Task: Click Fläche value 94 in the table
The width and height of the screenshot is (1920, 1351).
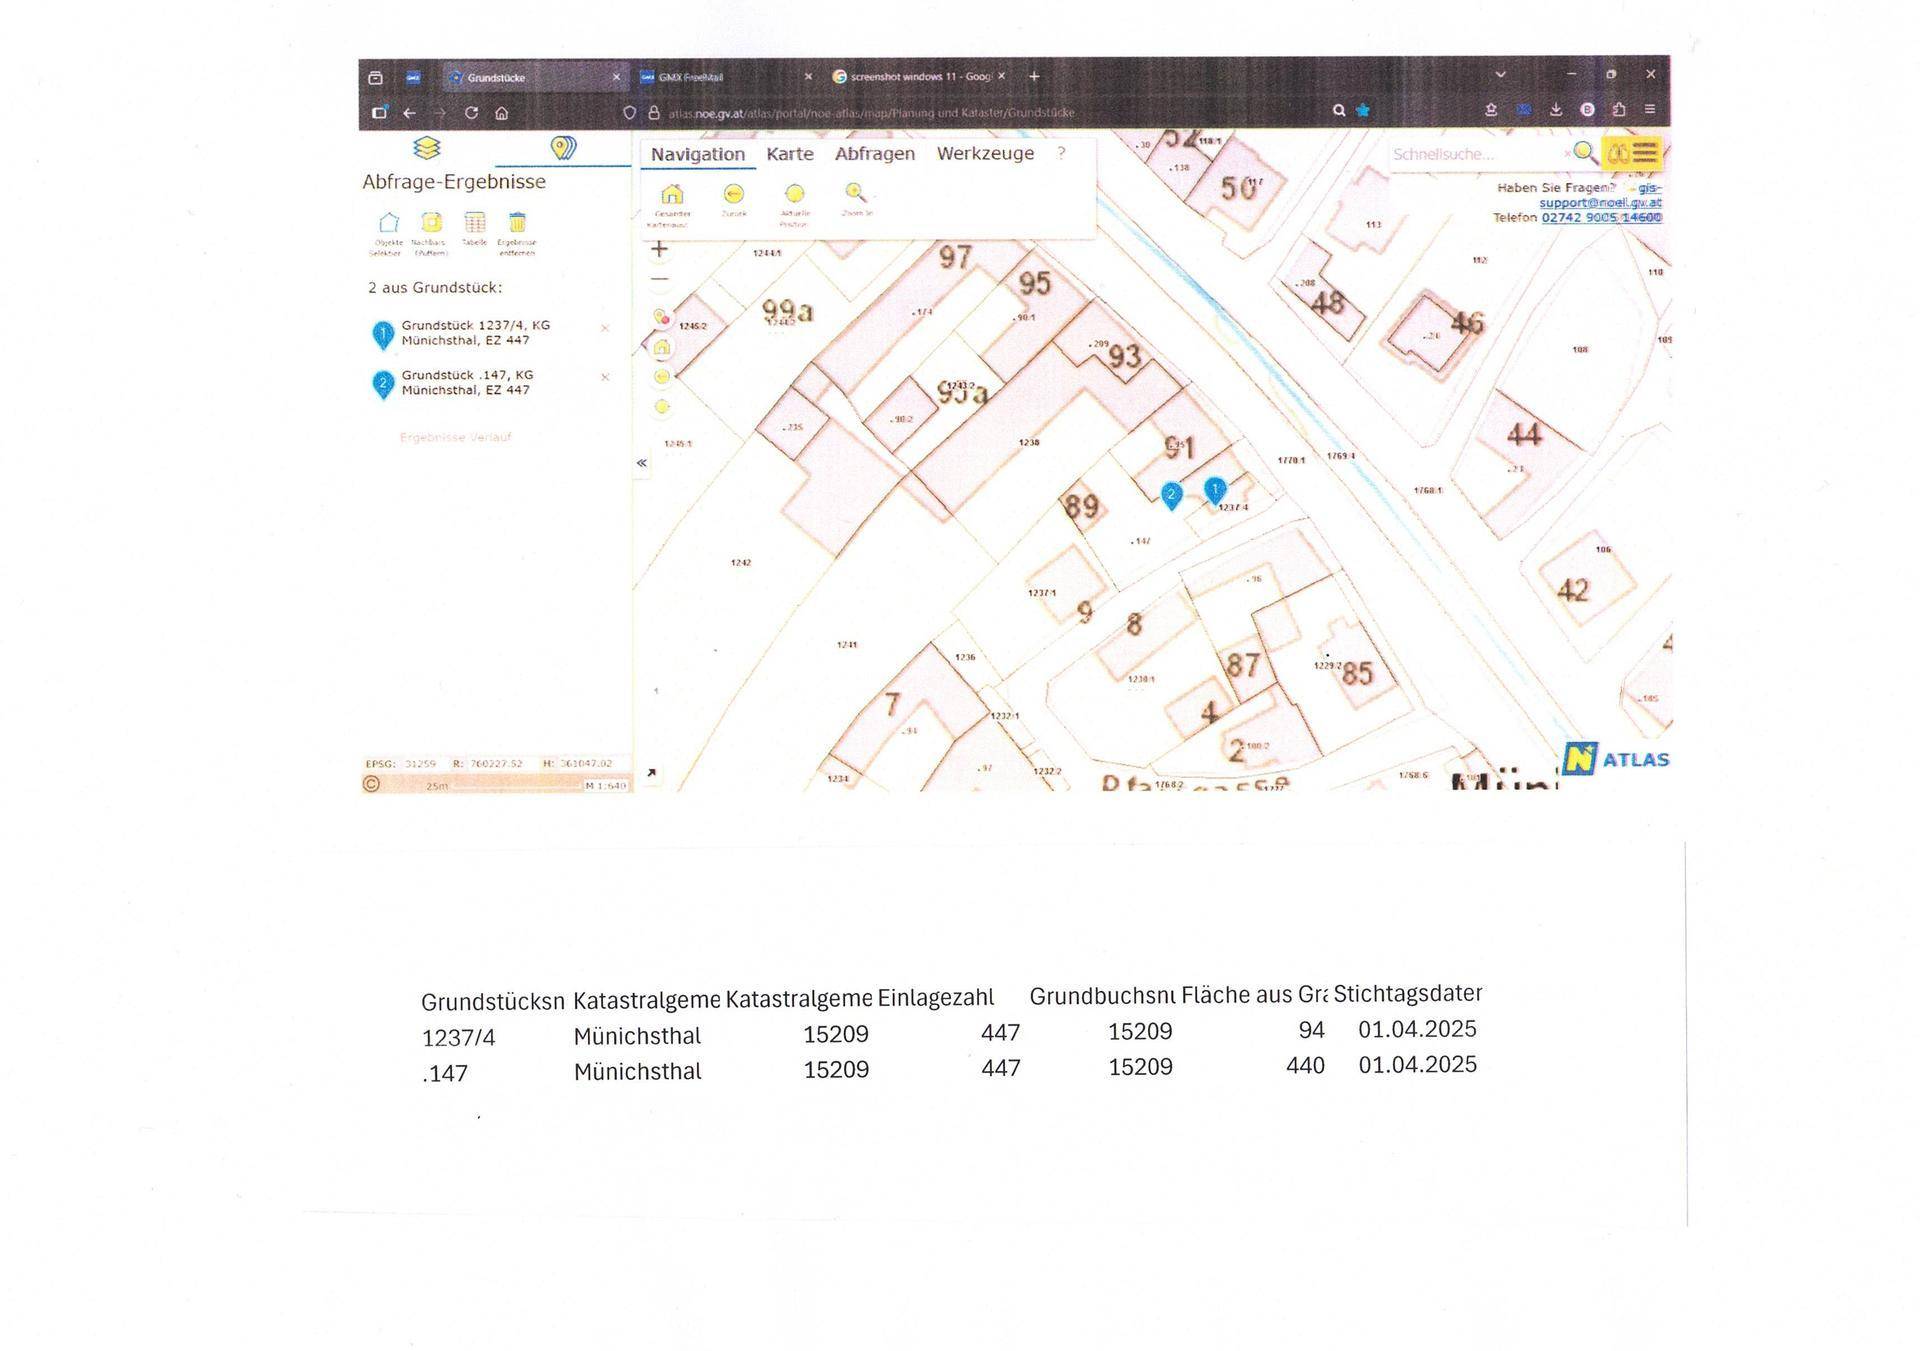Action: [1311, 1030]
